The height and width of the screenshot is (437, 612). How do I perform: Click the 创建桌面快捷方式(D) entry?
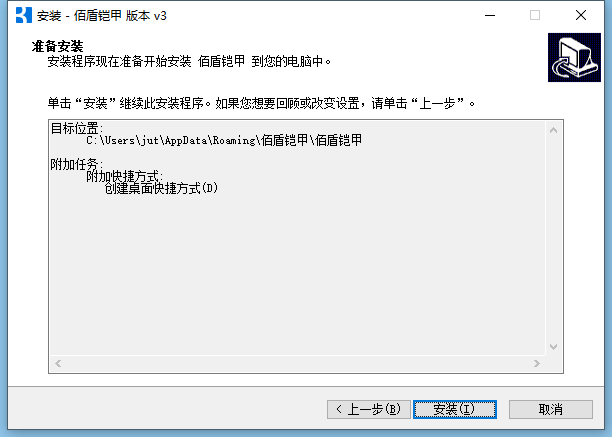[161, 188]
